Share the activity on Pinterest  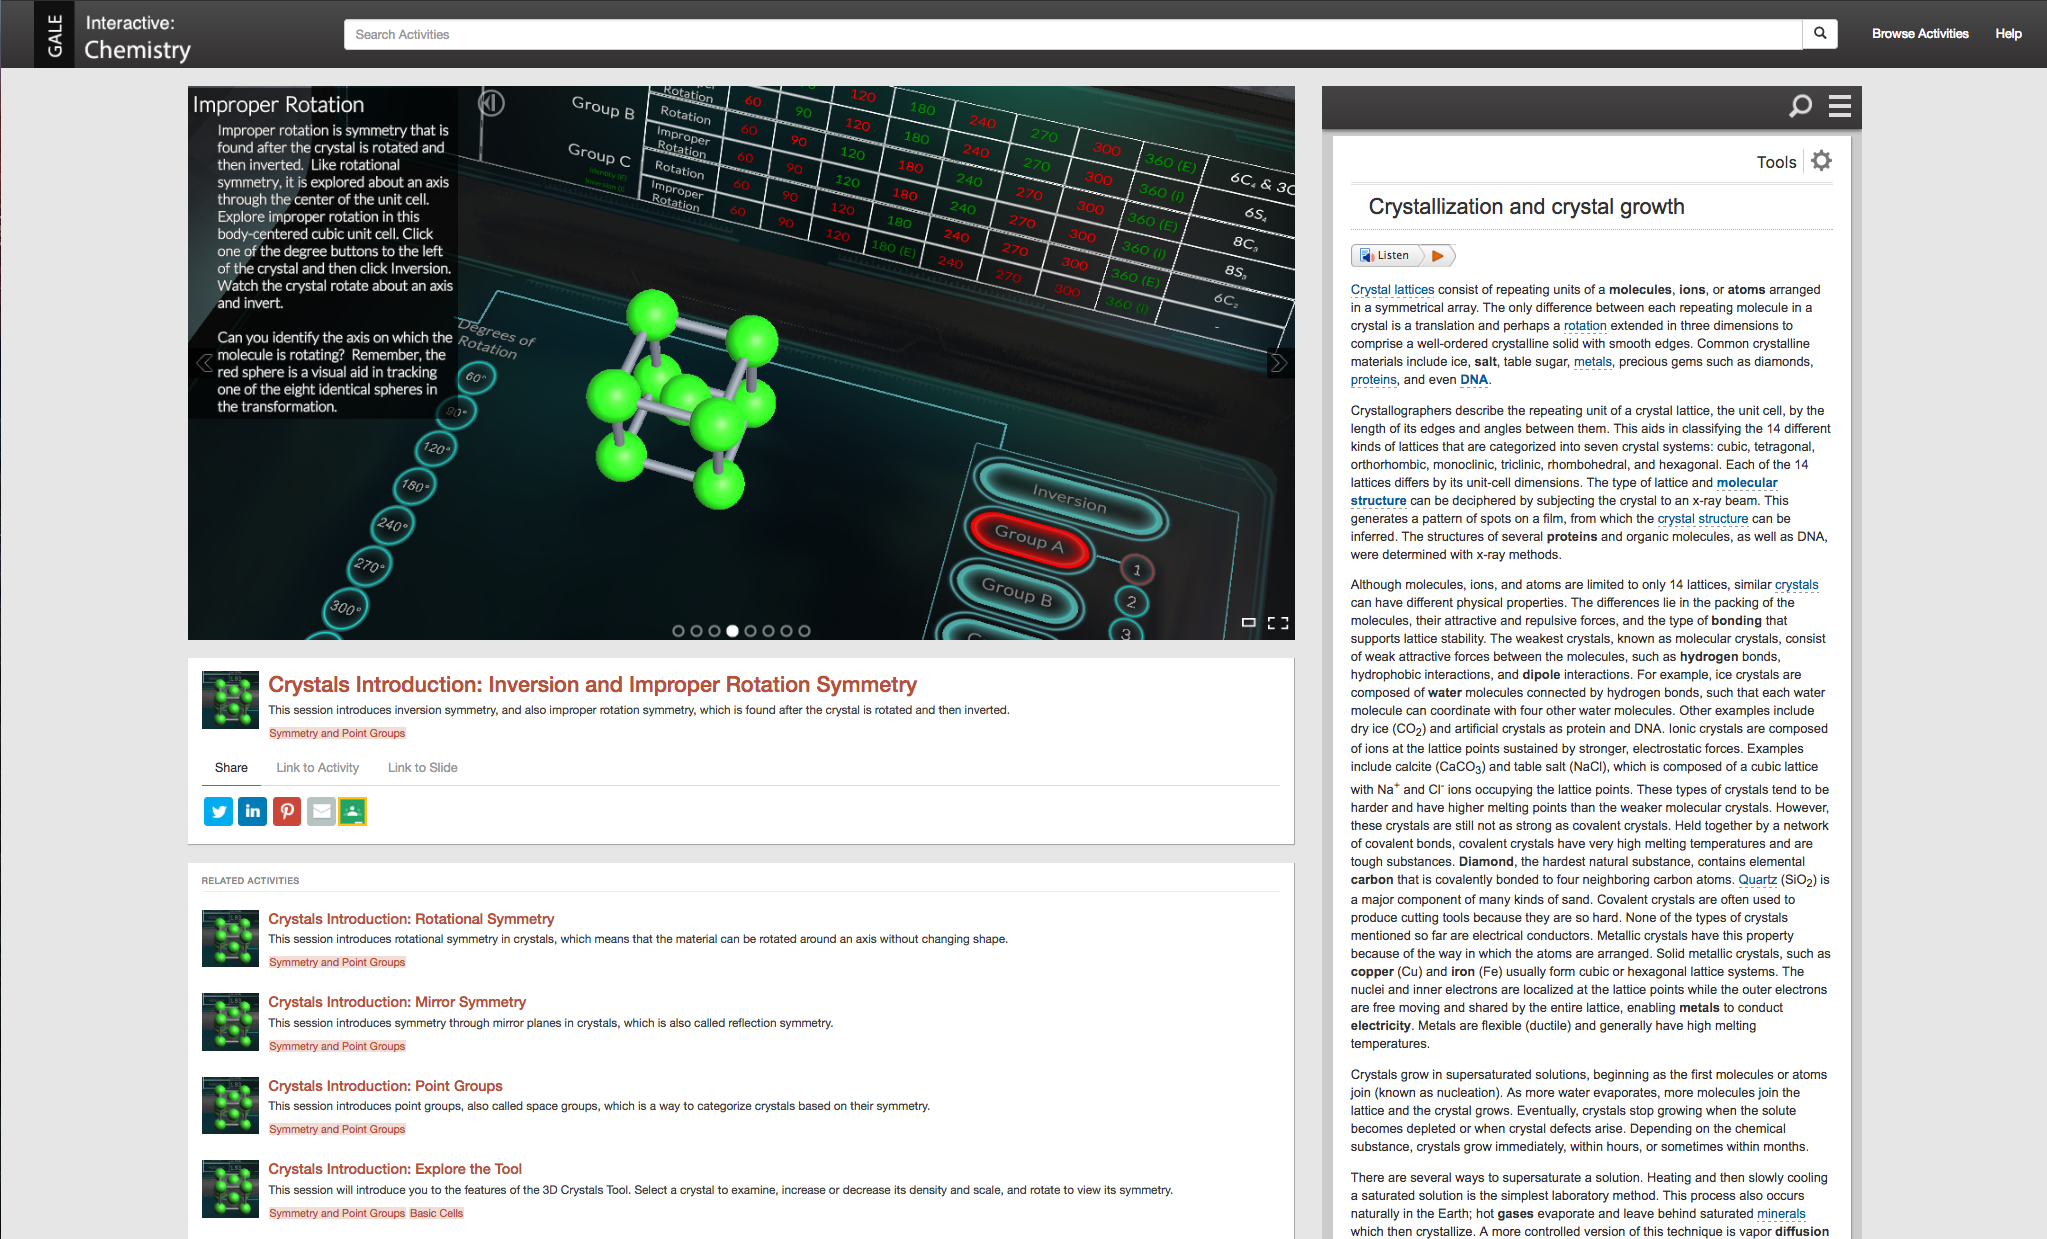(287, 811)
